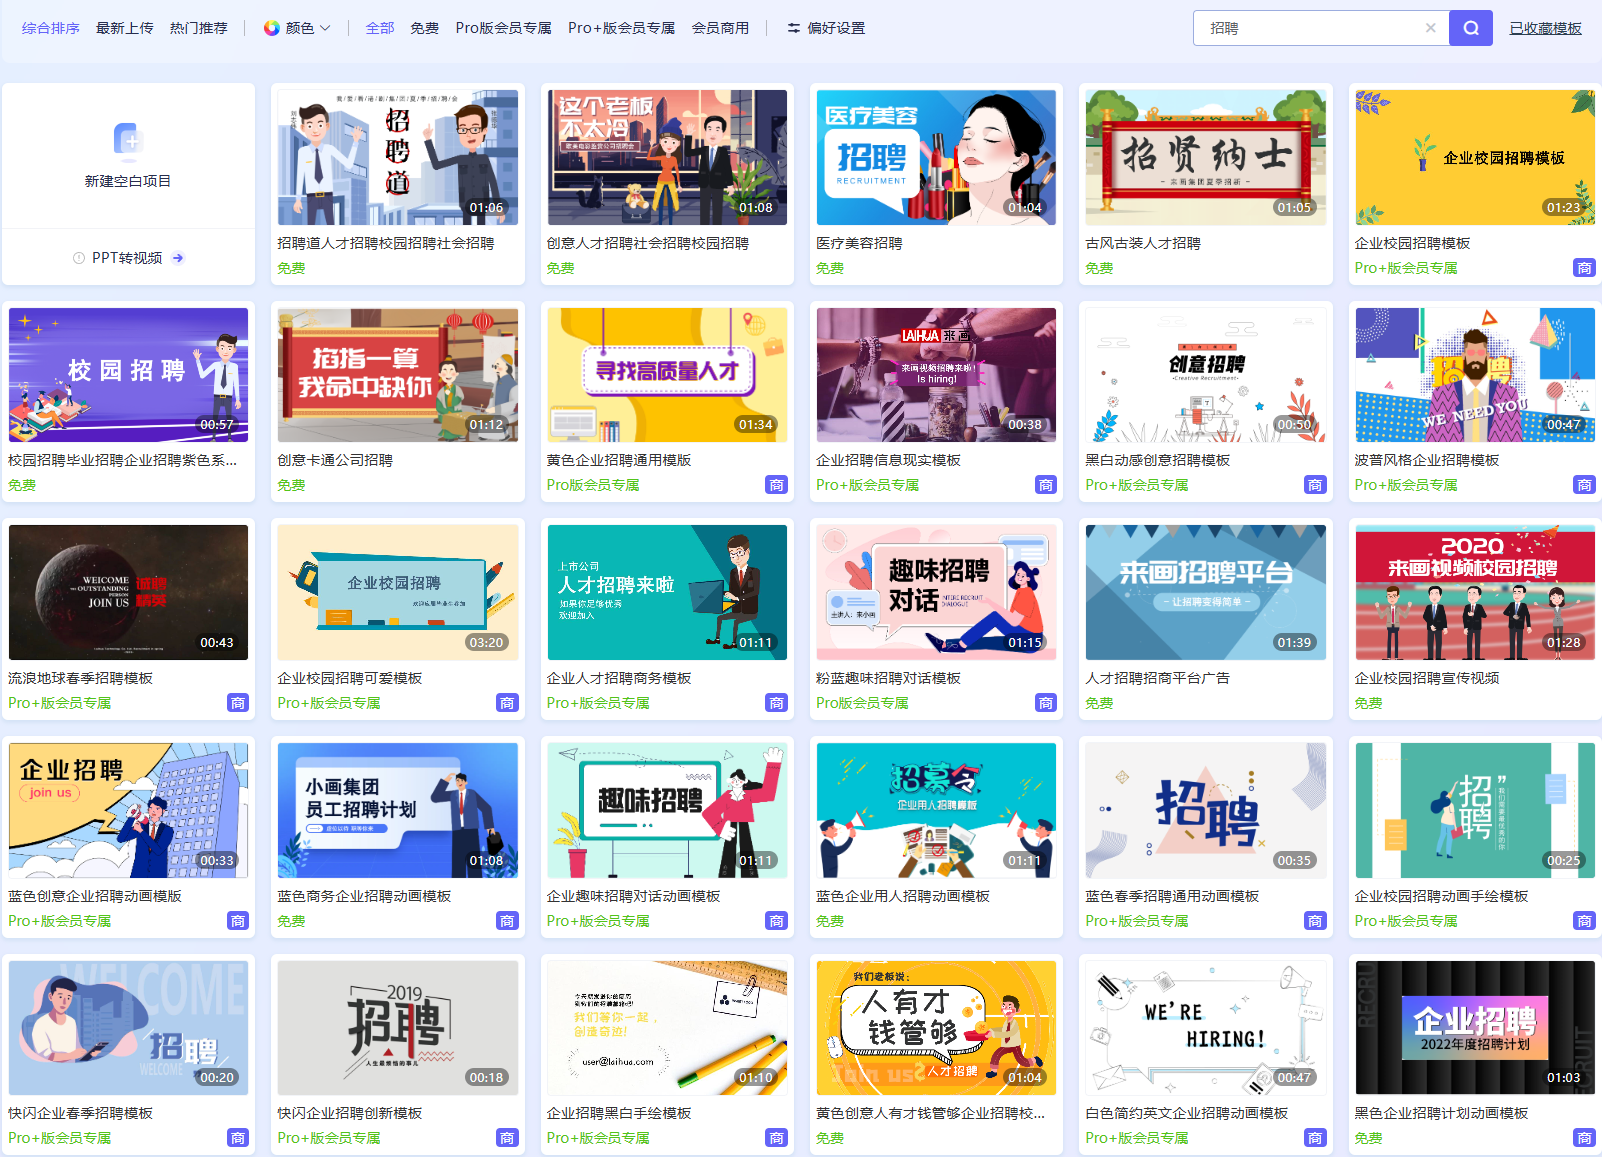Image resolution: width=1602 pixels, height=1157 pixels.
Task: Clear the search keyword with the X icon
Action: point(1430,28)
